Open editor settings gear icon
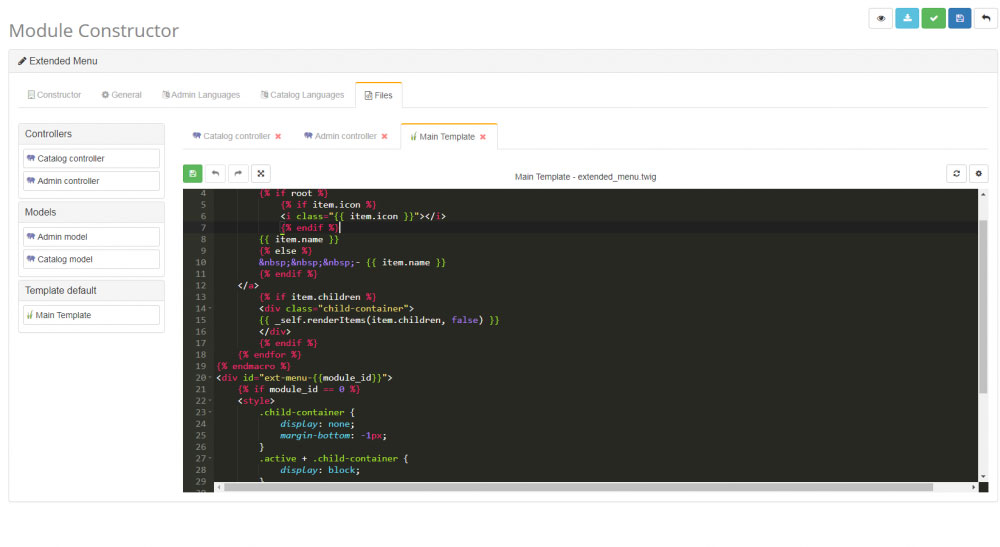The image size is (1000, 547). (x=979, y=173)
